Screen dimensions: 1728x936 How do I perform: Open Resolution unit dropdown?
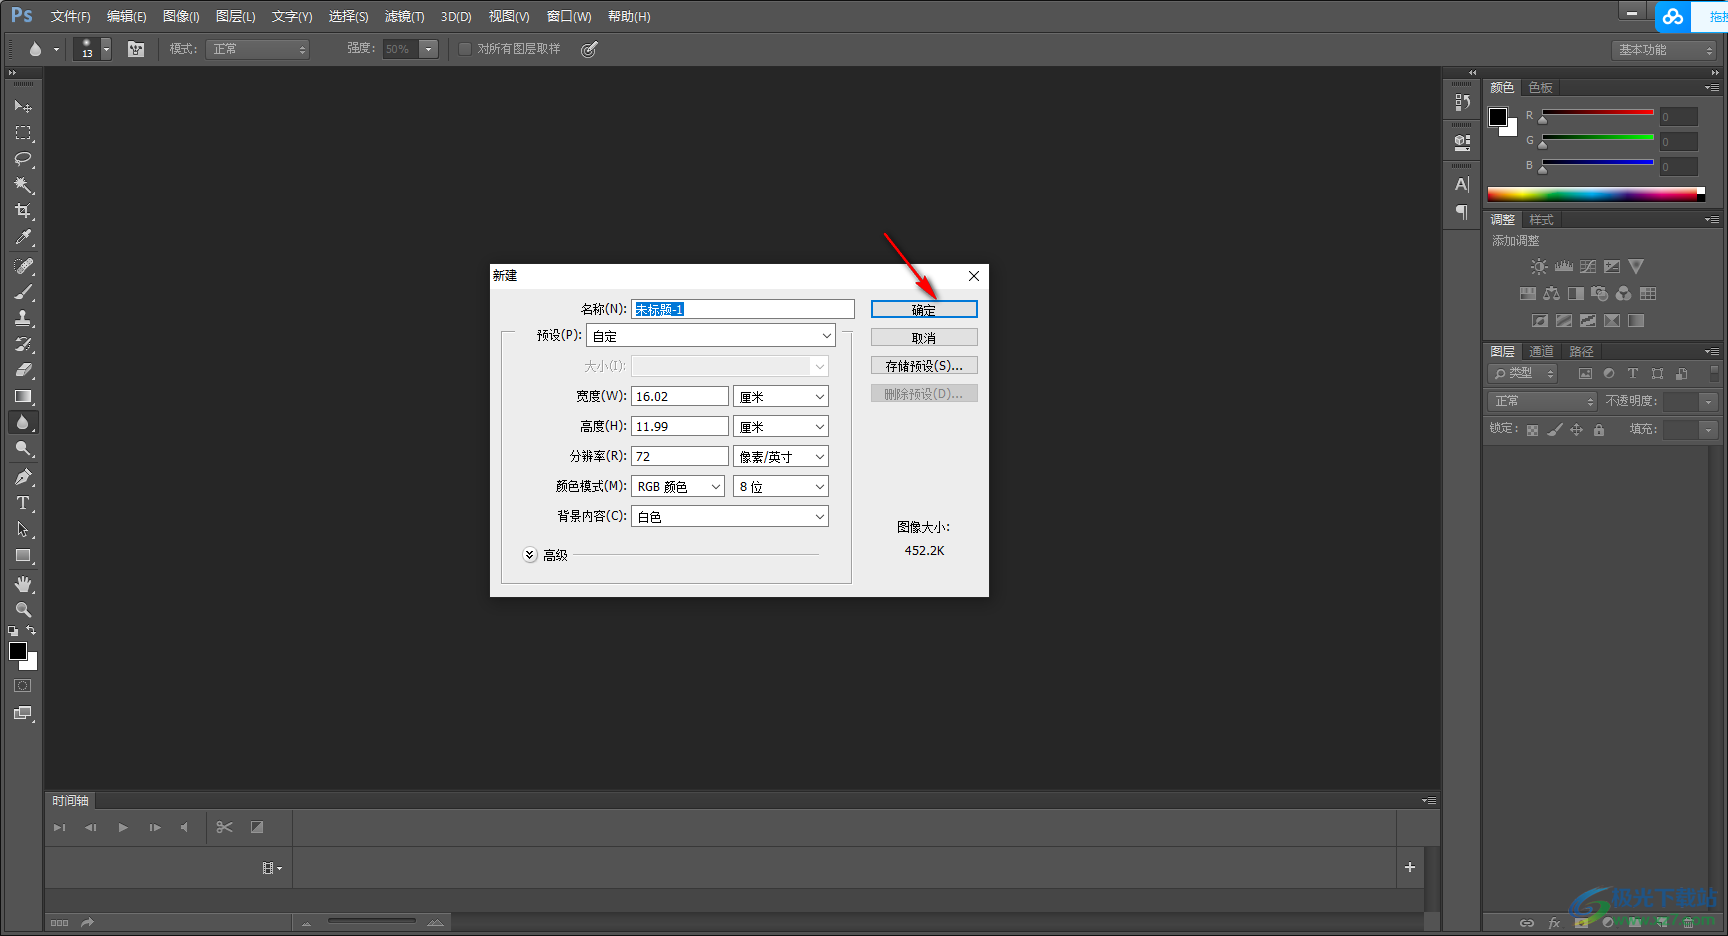[781, 457]
